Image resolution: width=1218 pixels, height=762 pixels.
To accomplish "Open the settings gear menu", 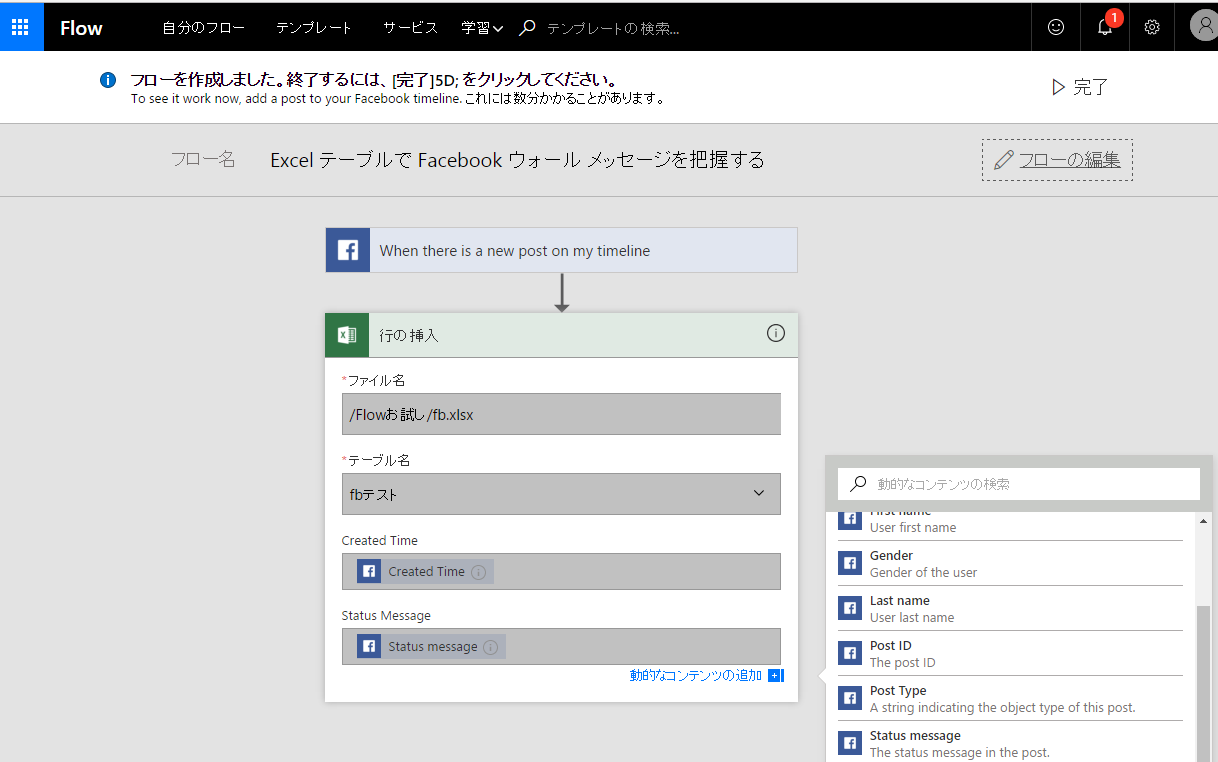I will click(1151, 27).
